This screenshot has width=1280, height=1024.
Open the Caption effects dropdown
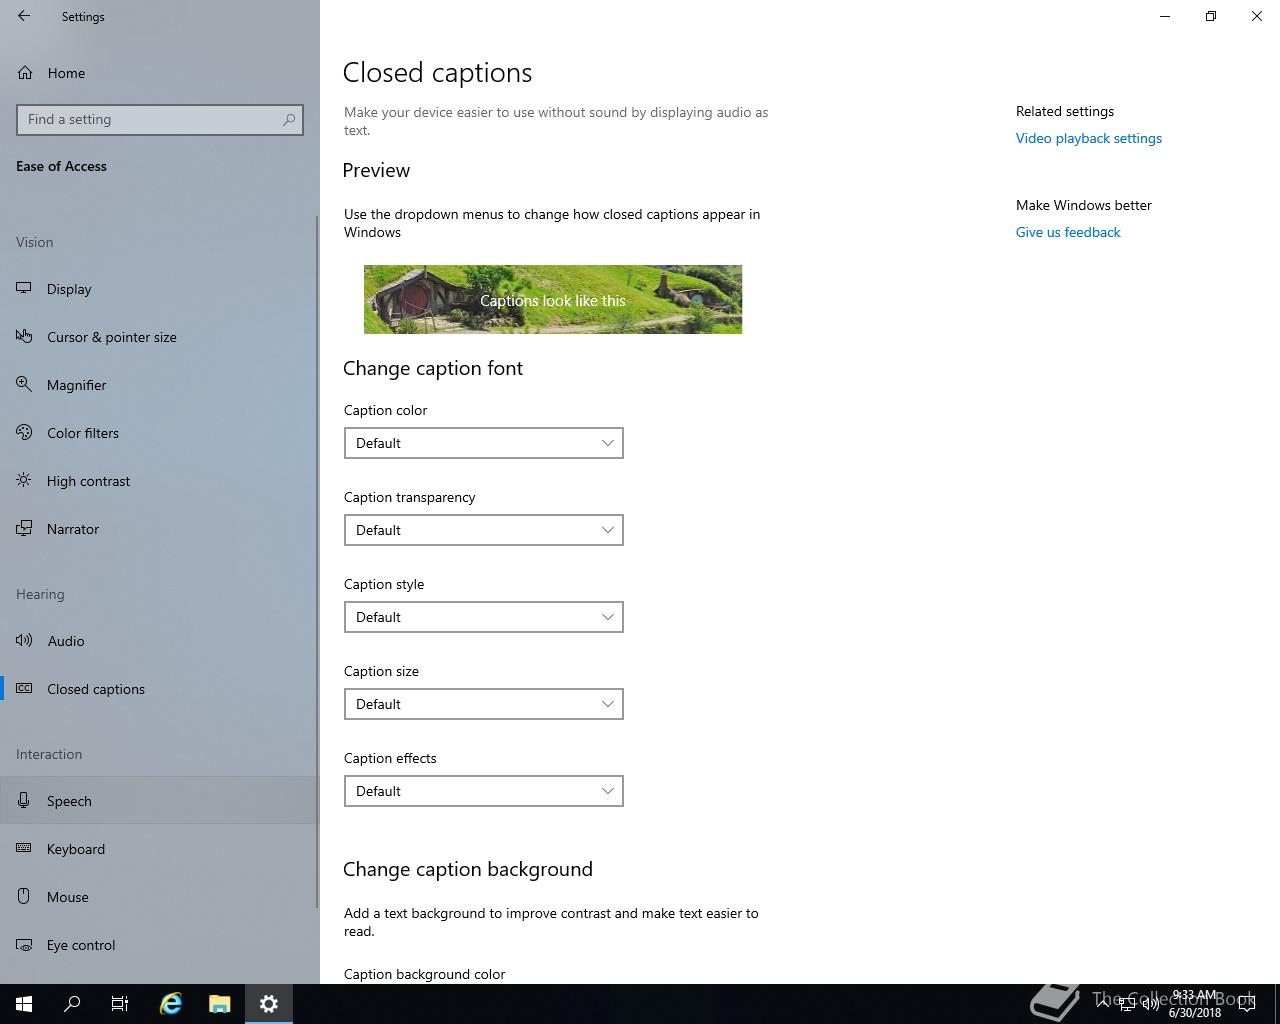tap(484, 791)
